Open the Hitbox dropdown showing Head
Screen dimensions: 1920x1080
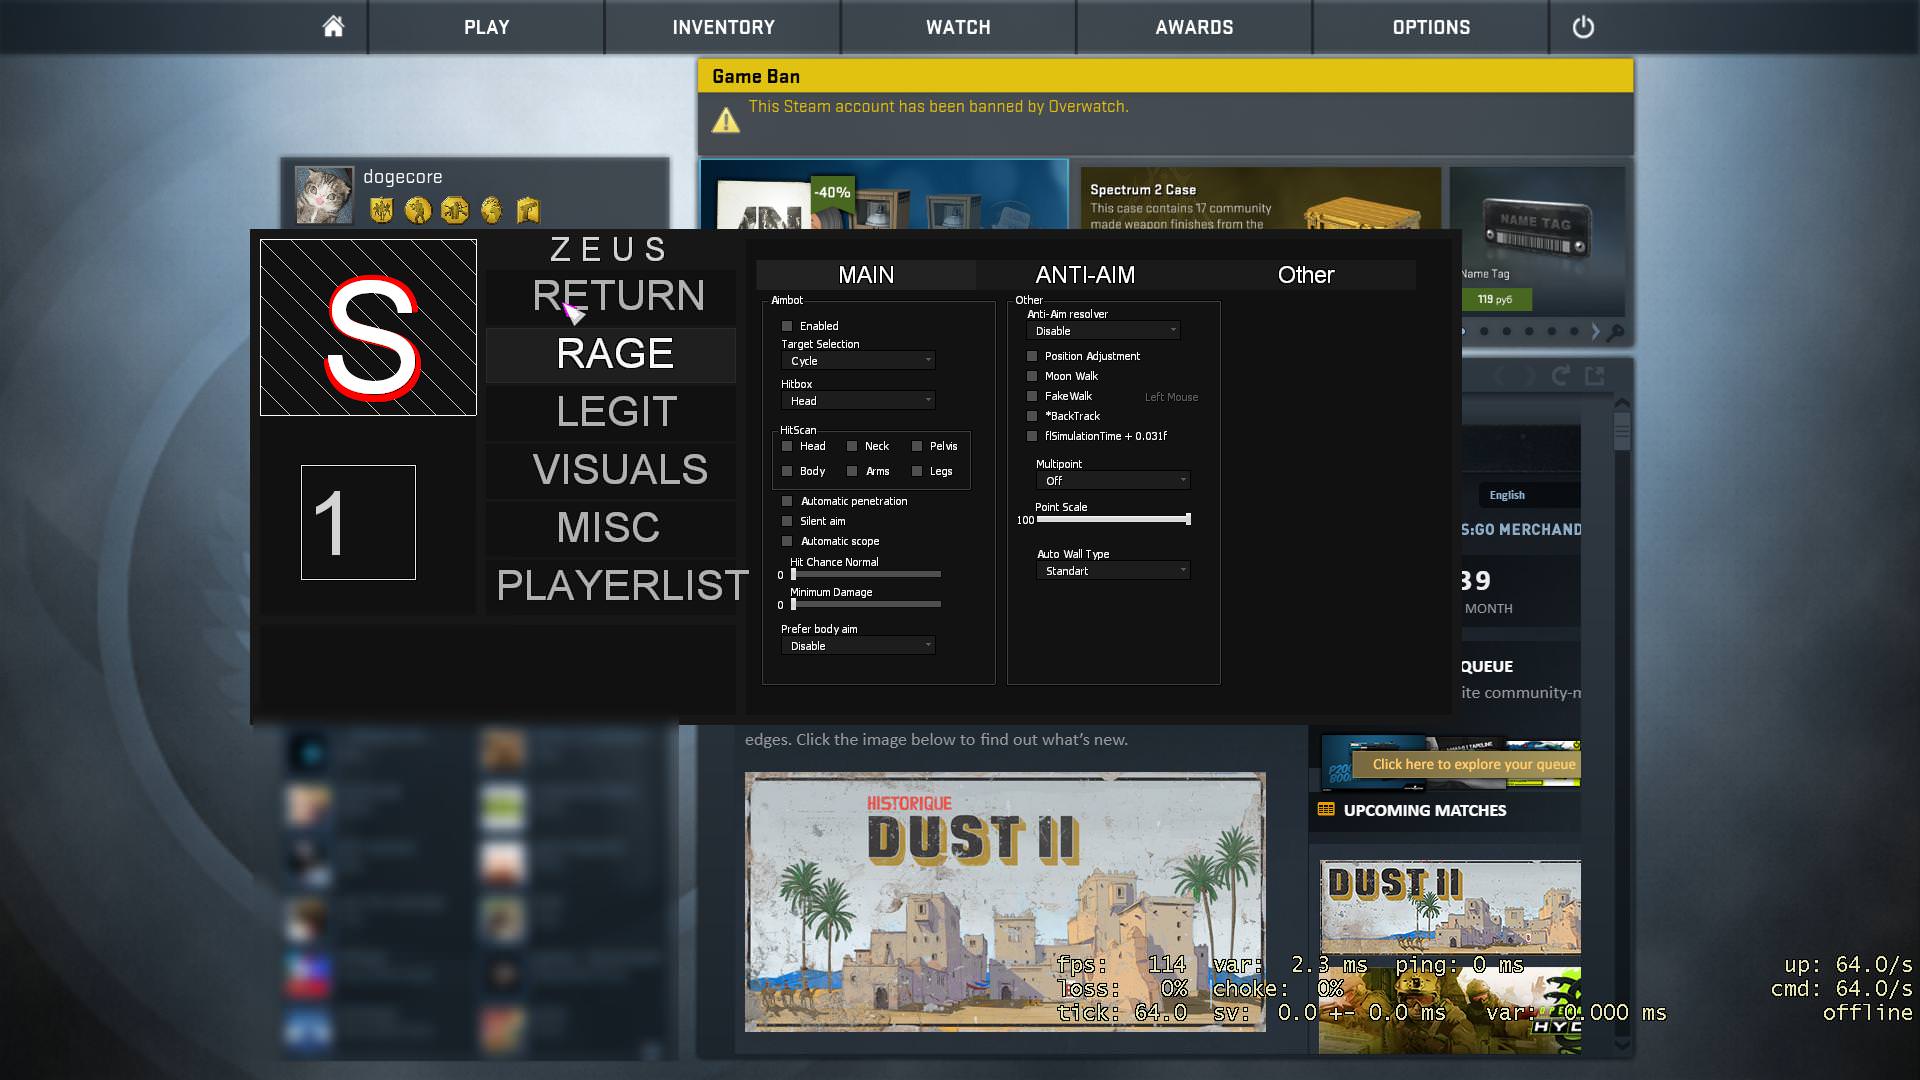click(858, 401)
